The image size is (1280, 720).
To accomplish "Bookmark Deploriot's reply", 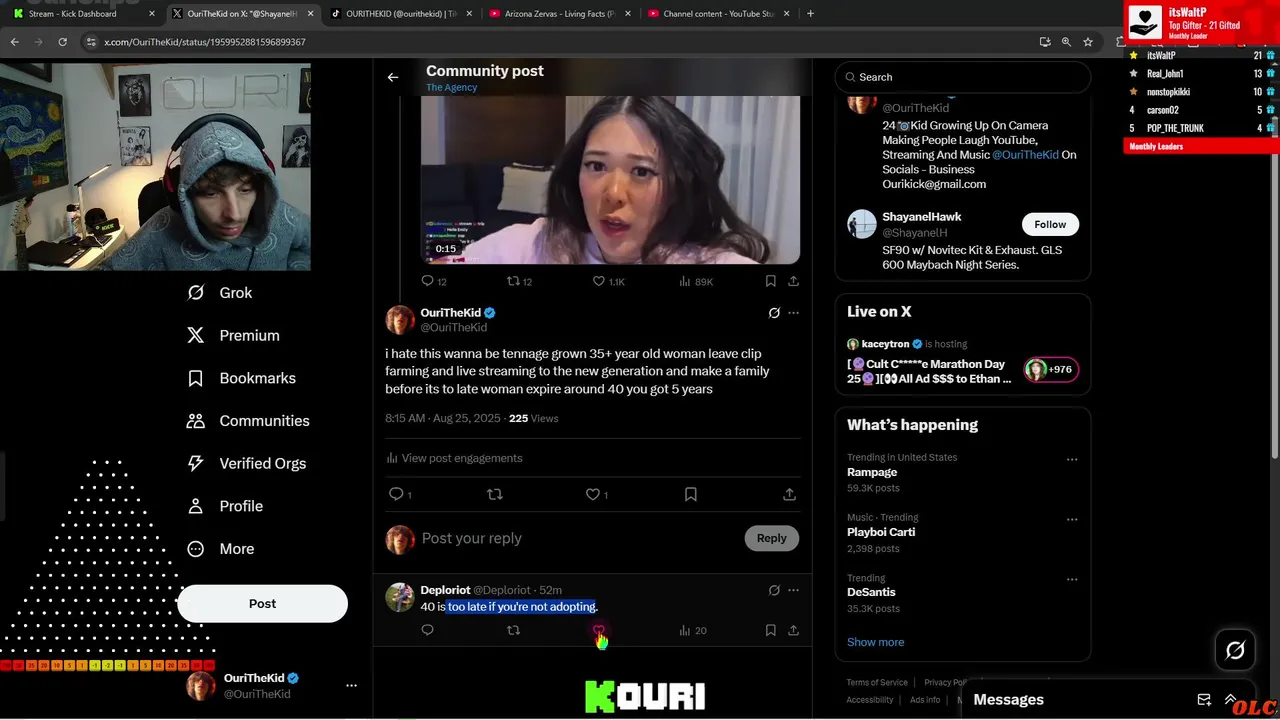I will (770, 630).
